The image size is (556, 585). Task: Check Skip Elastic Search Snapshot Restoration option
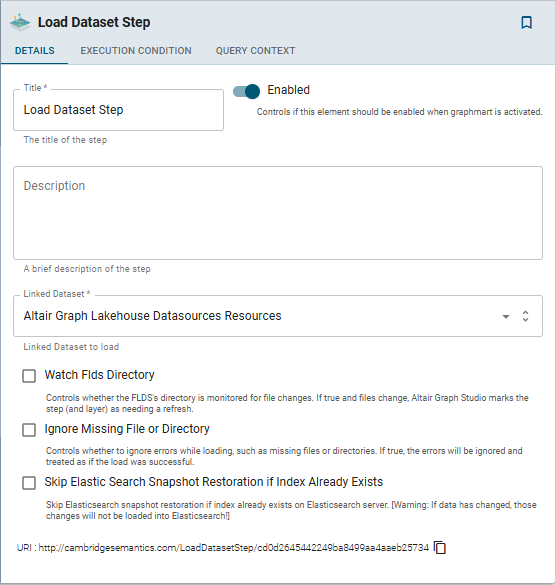[x=29, y=483]
